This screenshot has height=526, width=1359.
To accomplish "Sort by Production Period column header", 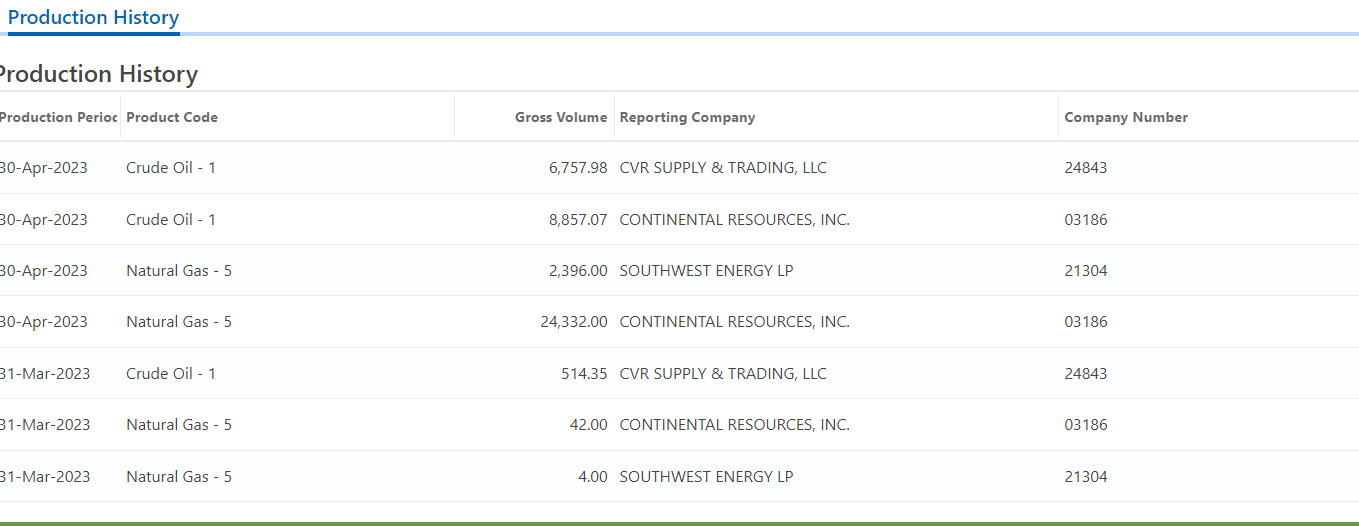I will (58, 117).
